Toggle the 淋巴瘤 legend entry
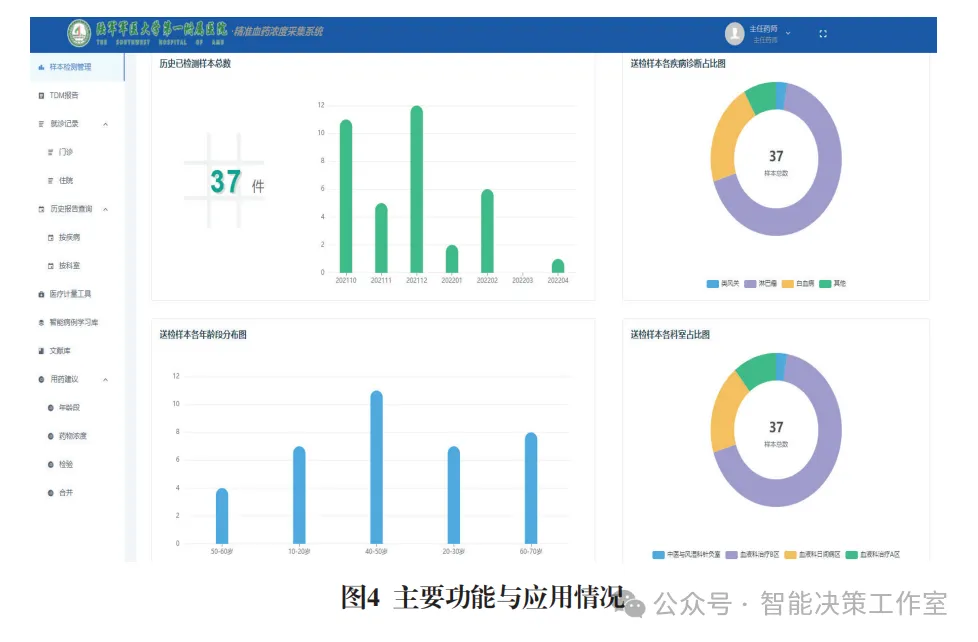 (760, 284)
